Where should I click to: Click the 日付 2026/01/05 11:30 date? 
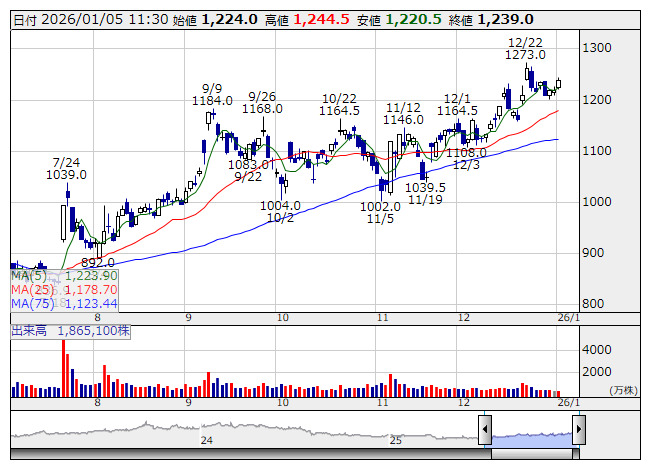(91, 20)
